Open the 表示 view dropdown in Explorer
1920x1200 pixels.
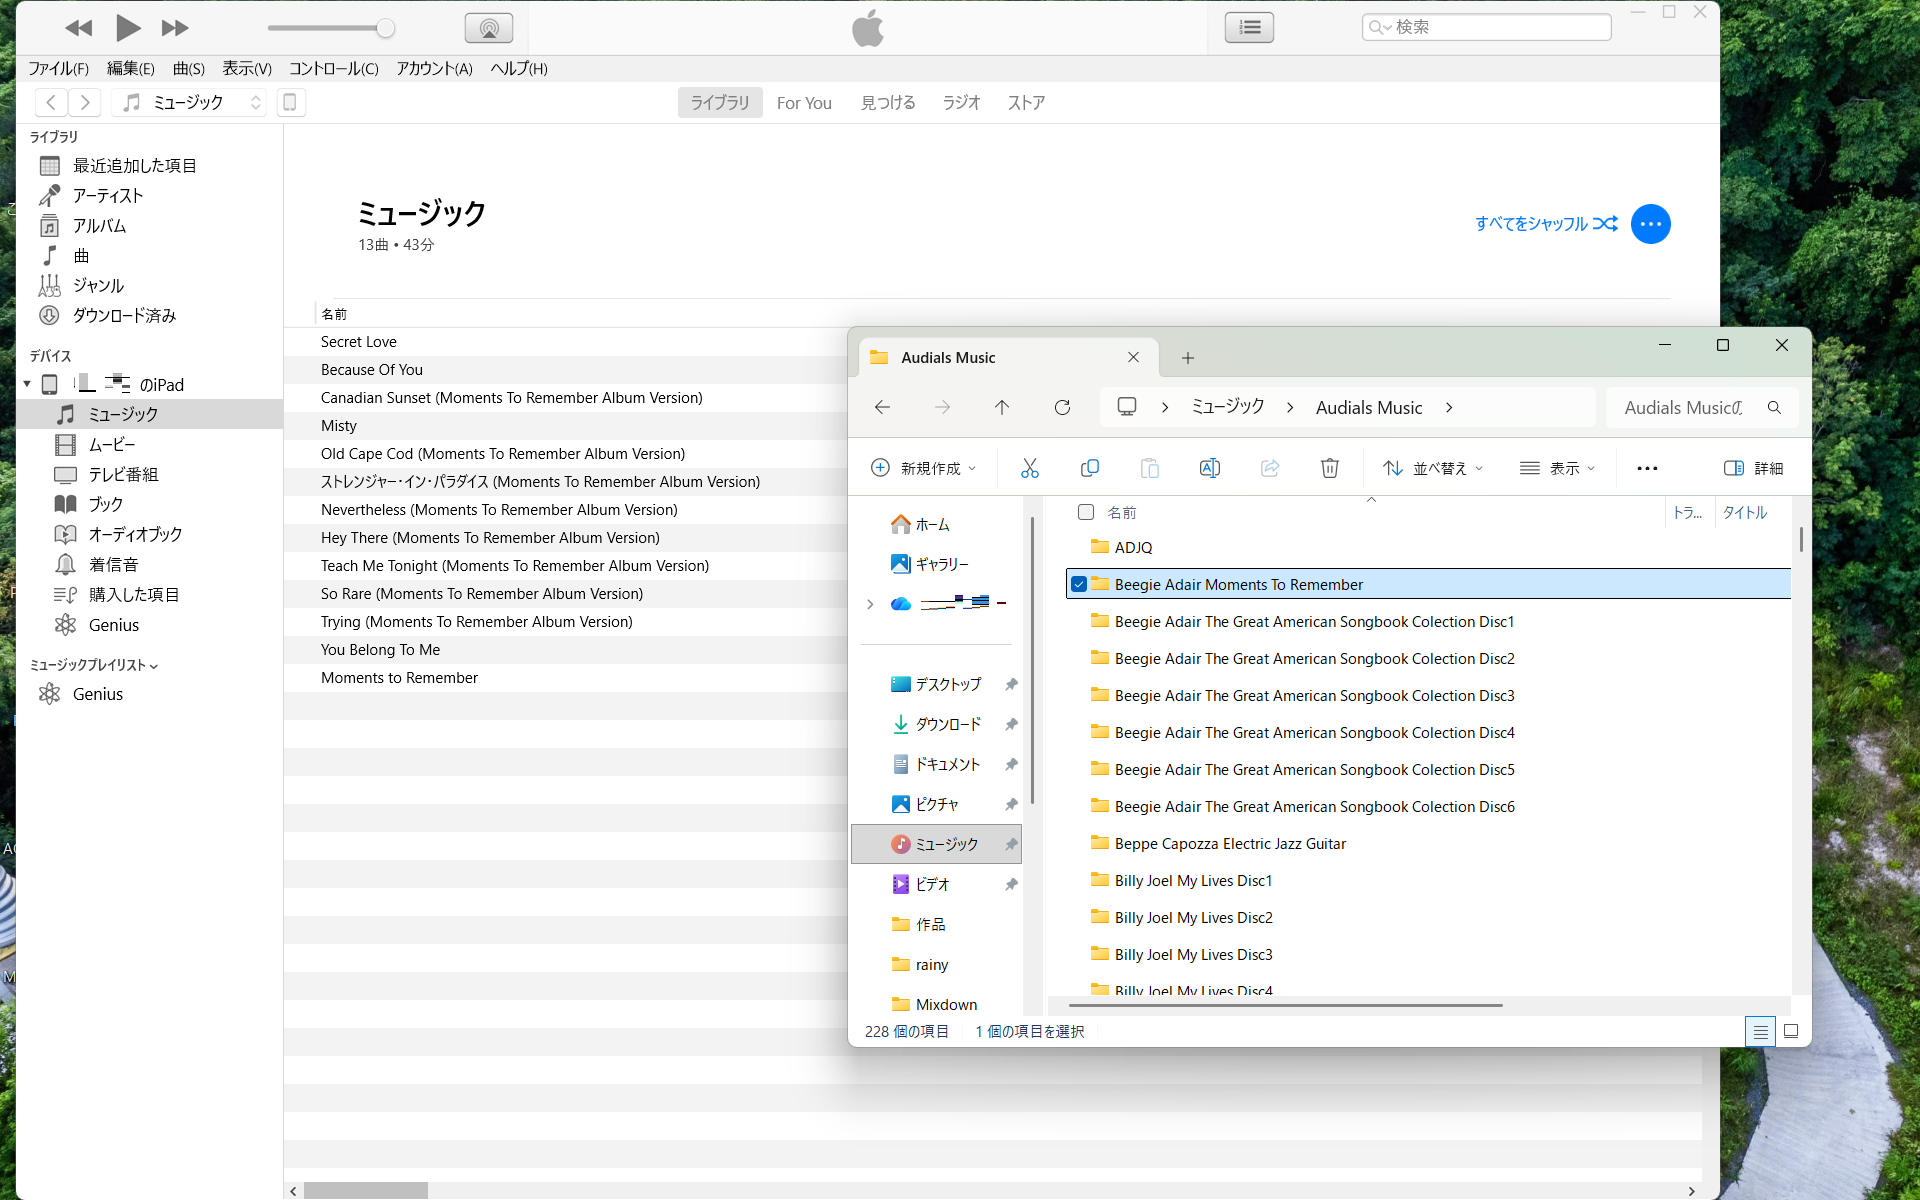[1558, 468]
